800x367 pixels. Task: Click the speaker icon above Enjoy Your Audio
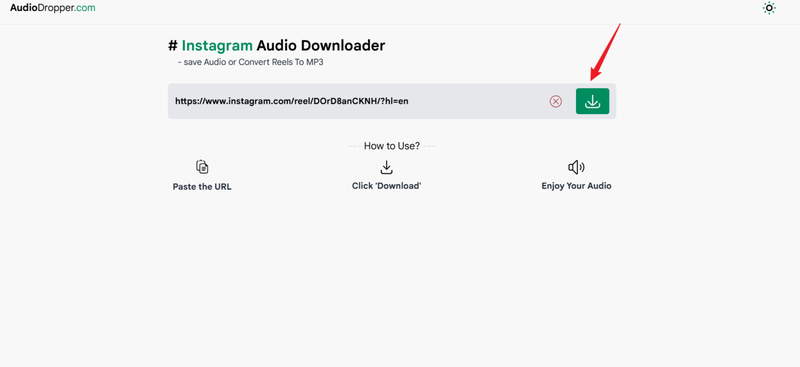coord(576,167)
